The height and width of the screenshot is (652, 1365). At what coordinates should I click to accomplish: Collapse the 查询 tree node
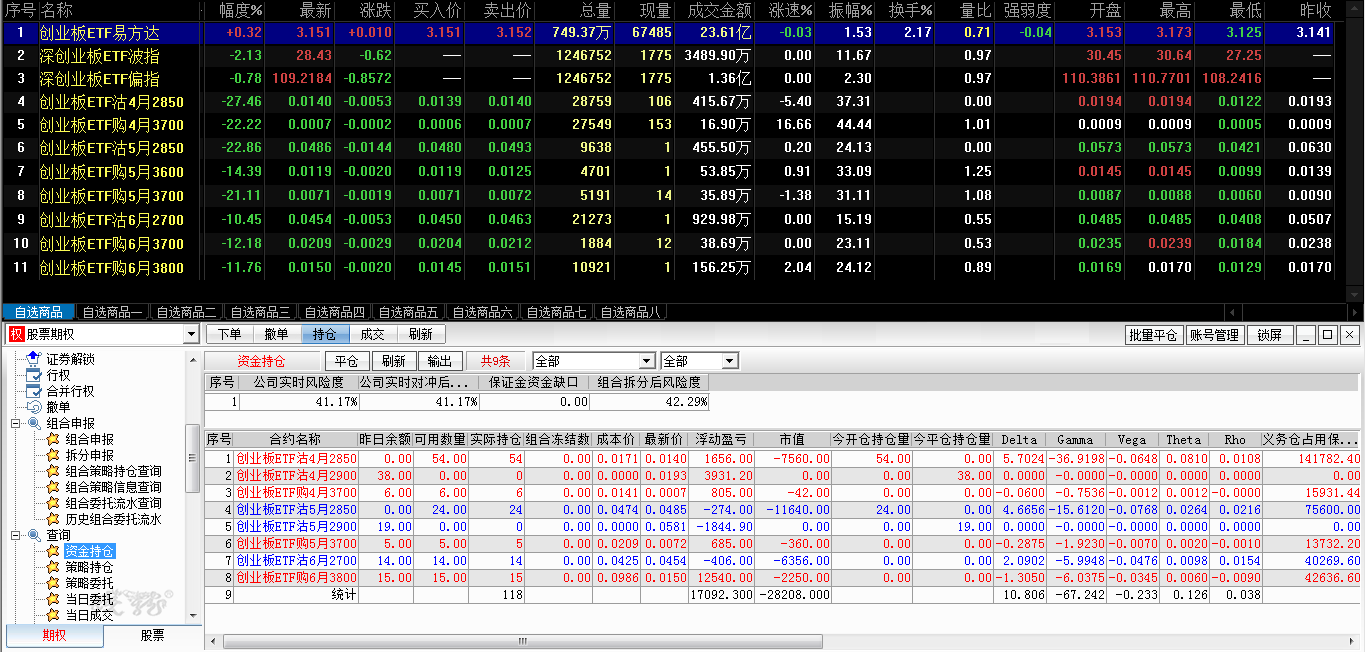16,535
